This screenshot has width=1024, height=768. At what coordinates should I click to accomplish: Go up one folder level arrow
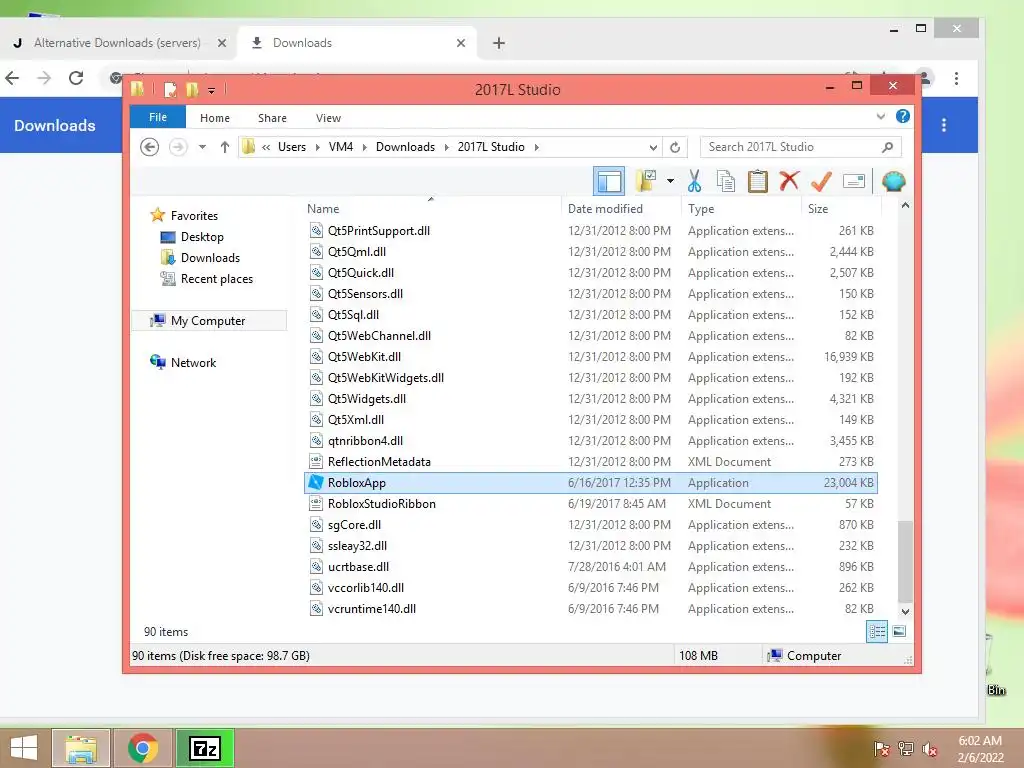coord(225,147)
